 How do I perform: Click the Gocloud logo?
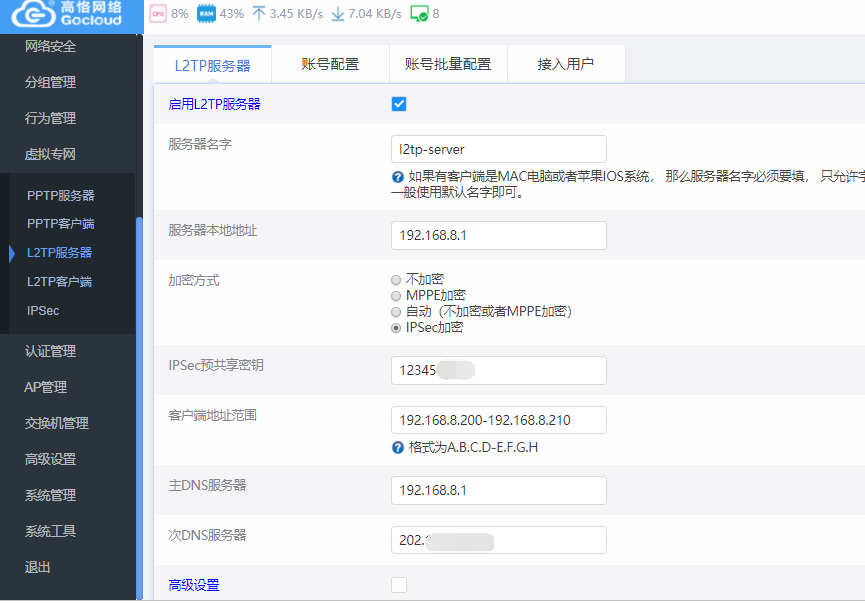(x=67, y=14)
